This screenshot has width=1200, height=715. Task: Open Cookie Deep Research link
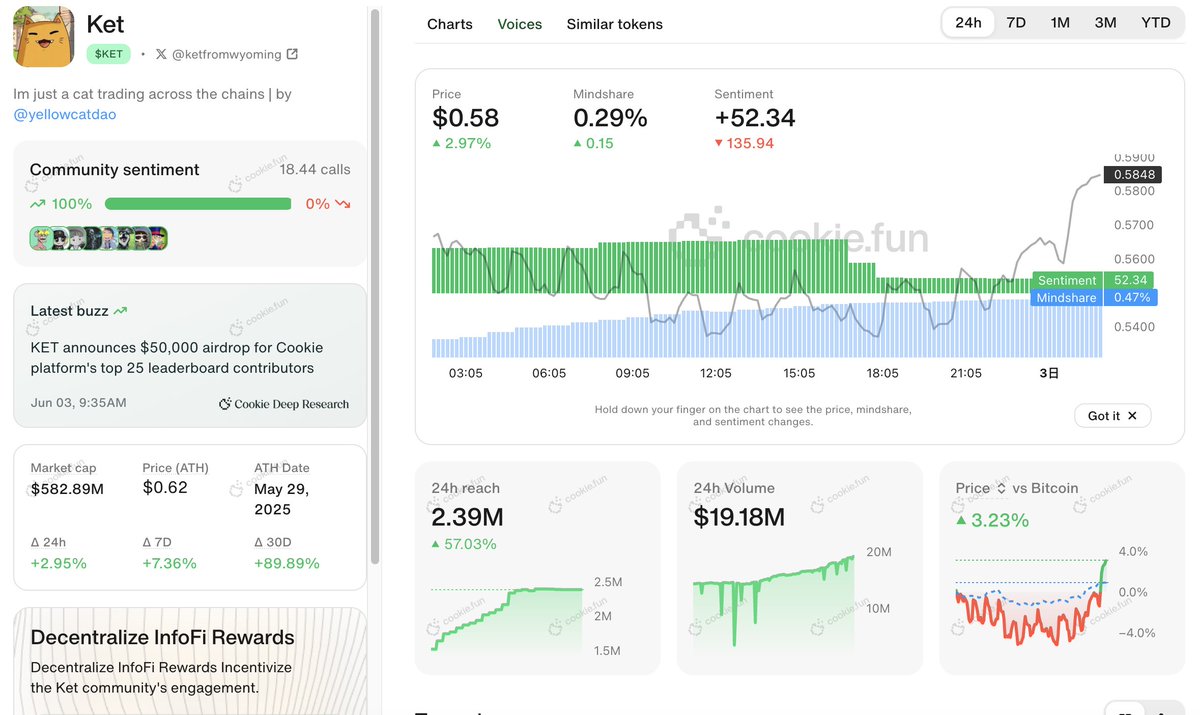coord(284,404)
